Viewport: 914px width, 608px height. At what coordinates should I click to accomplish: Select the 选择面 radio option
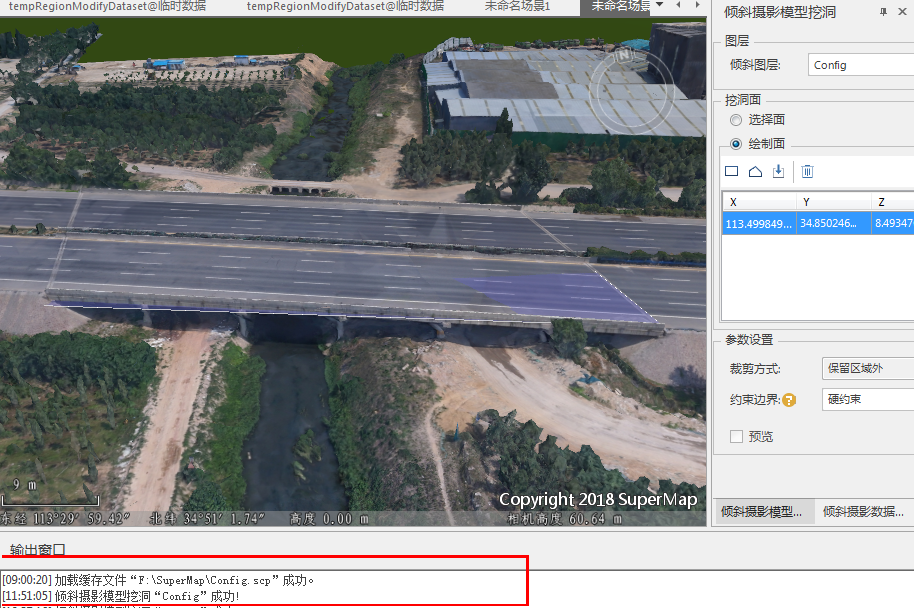[x=736, y=120]
